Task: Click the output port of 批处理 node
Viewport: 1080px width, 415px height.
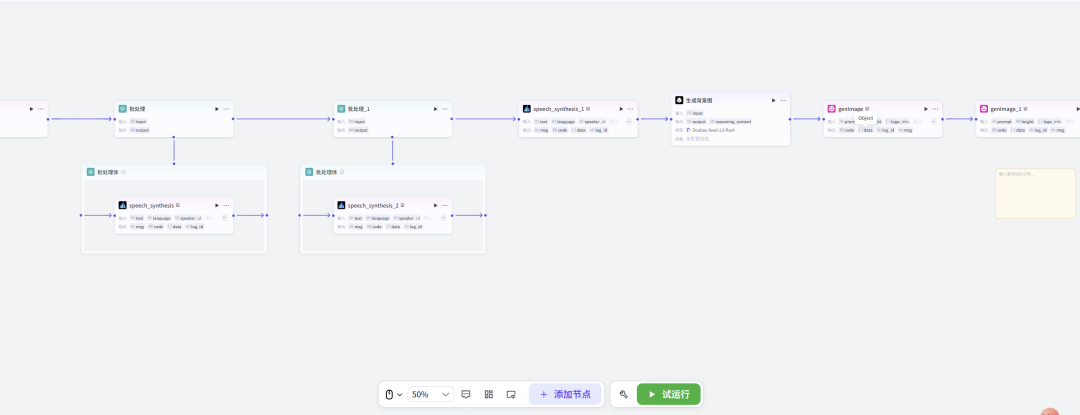Action: 233,119
